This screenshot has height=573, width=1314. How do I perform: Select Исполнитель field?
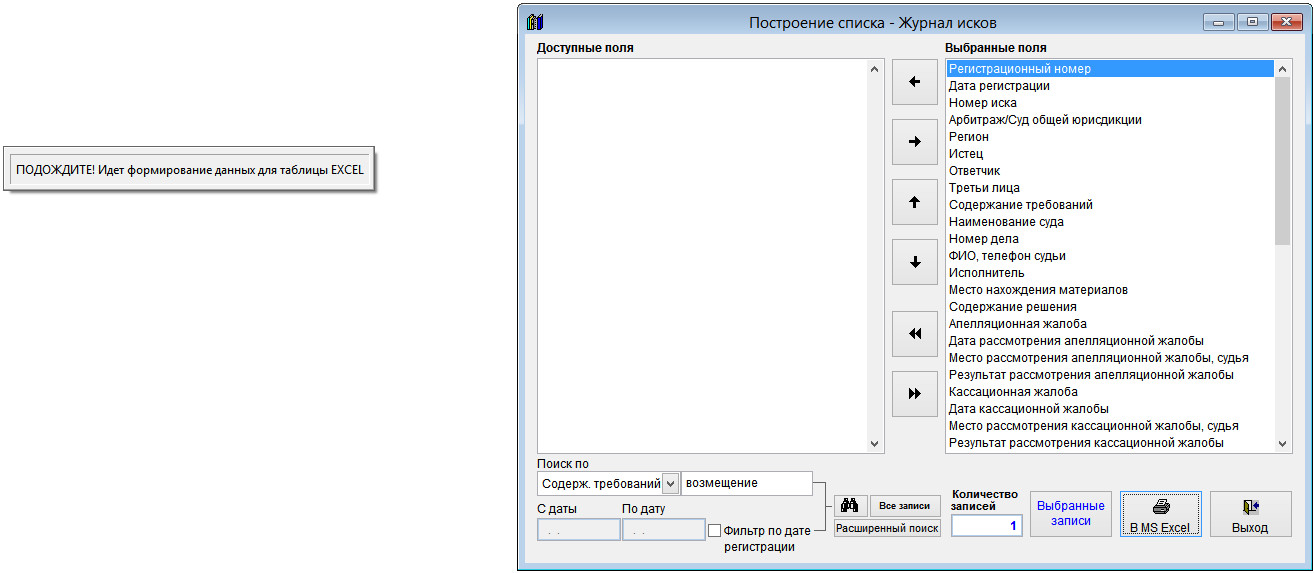1110,273
